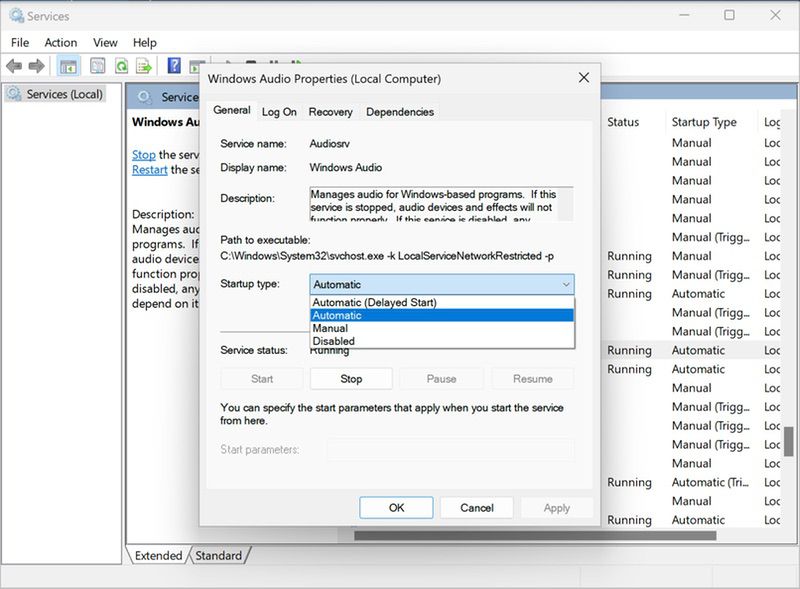
Task: Open the File menu
Action: [20, 42]
